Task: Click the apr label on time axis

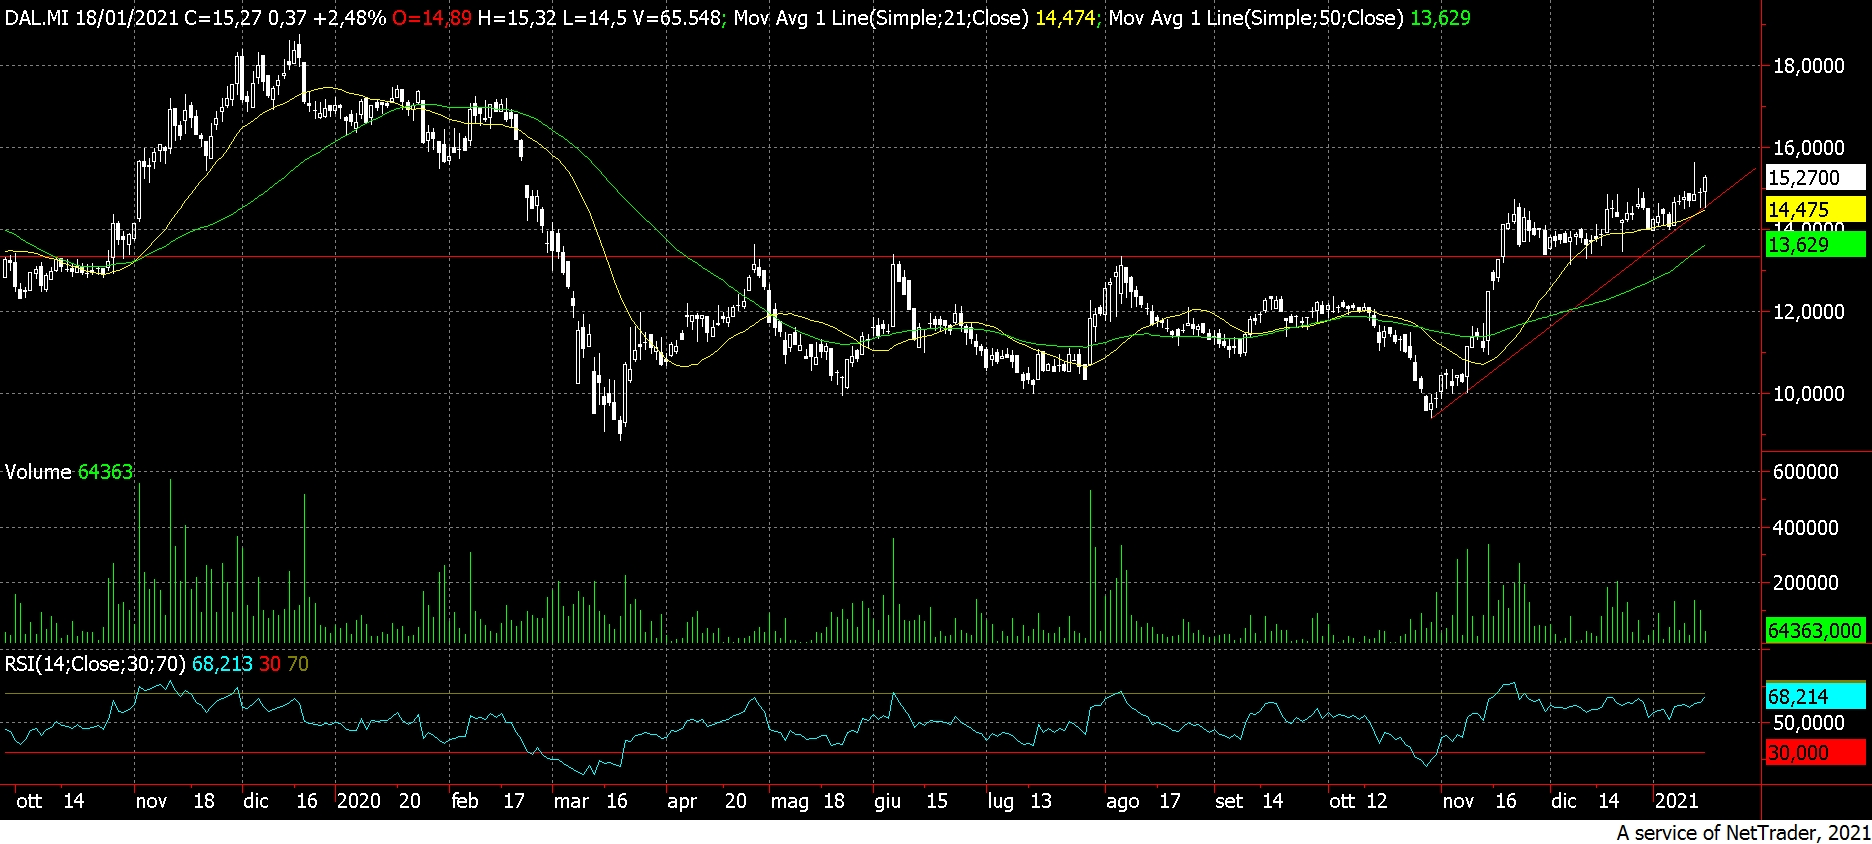Action: point(682,801)
